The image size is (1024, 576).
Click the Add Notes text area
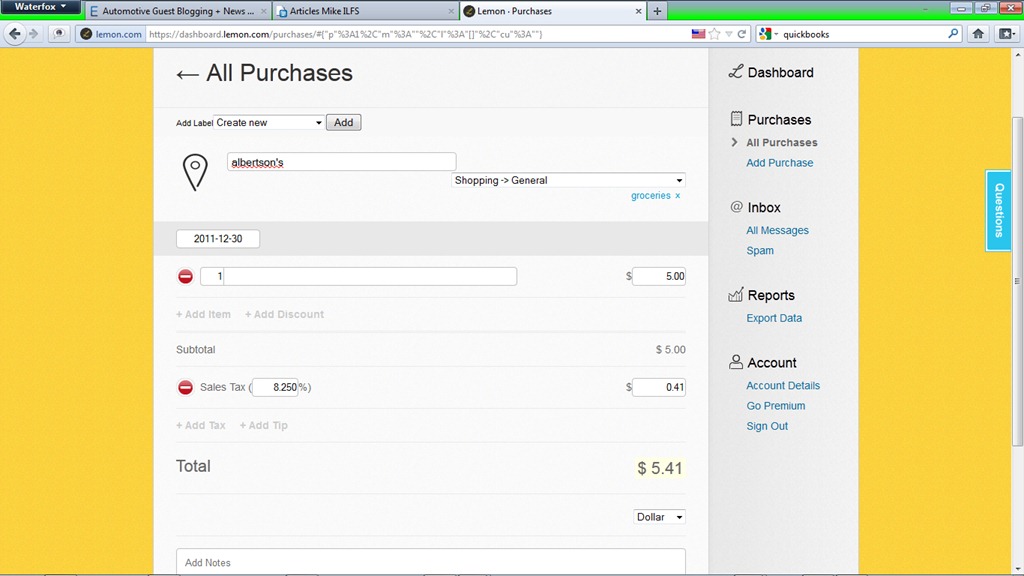click(x=430, y=562)
